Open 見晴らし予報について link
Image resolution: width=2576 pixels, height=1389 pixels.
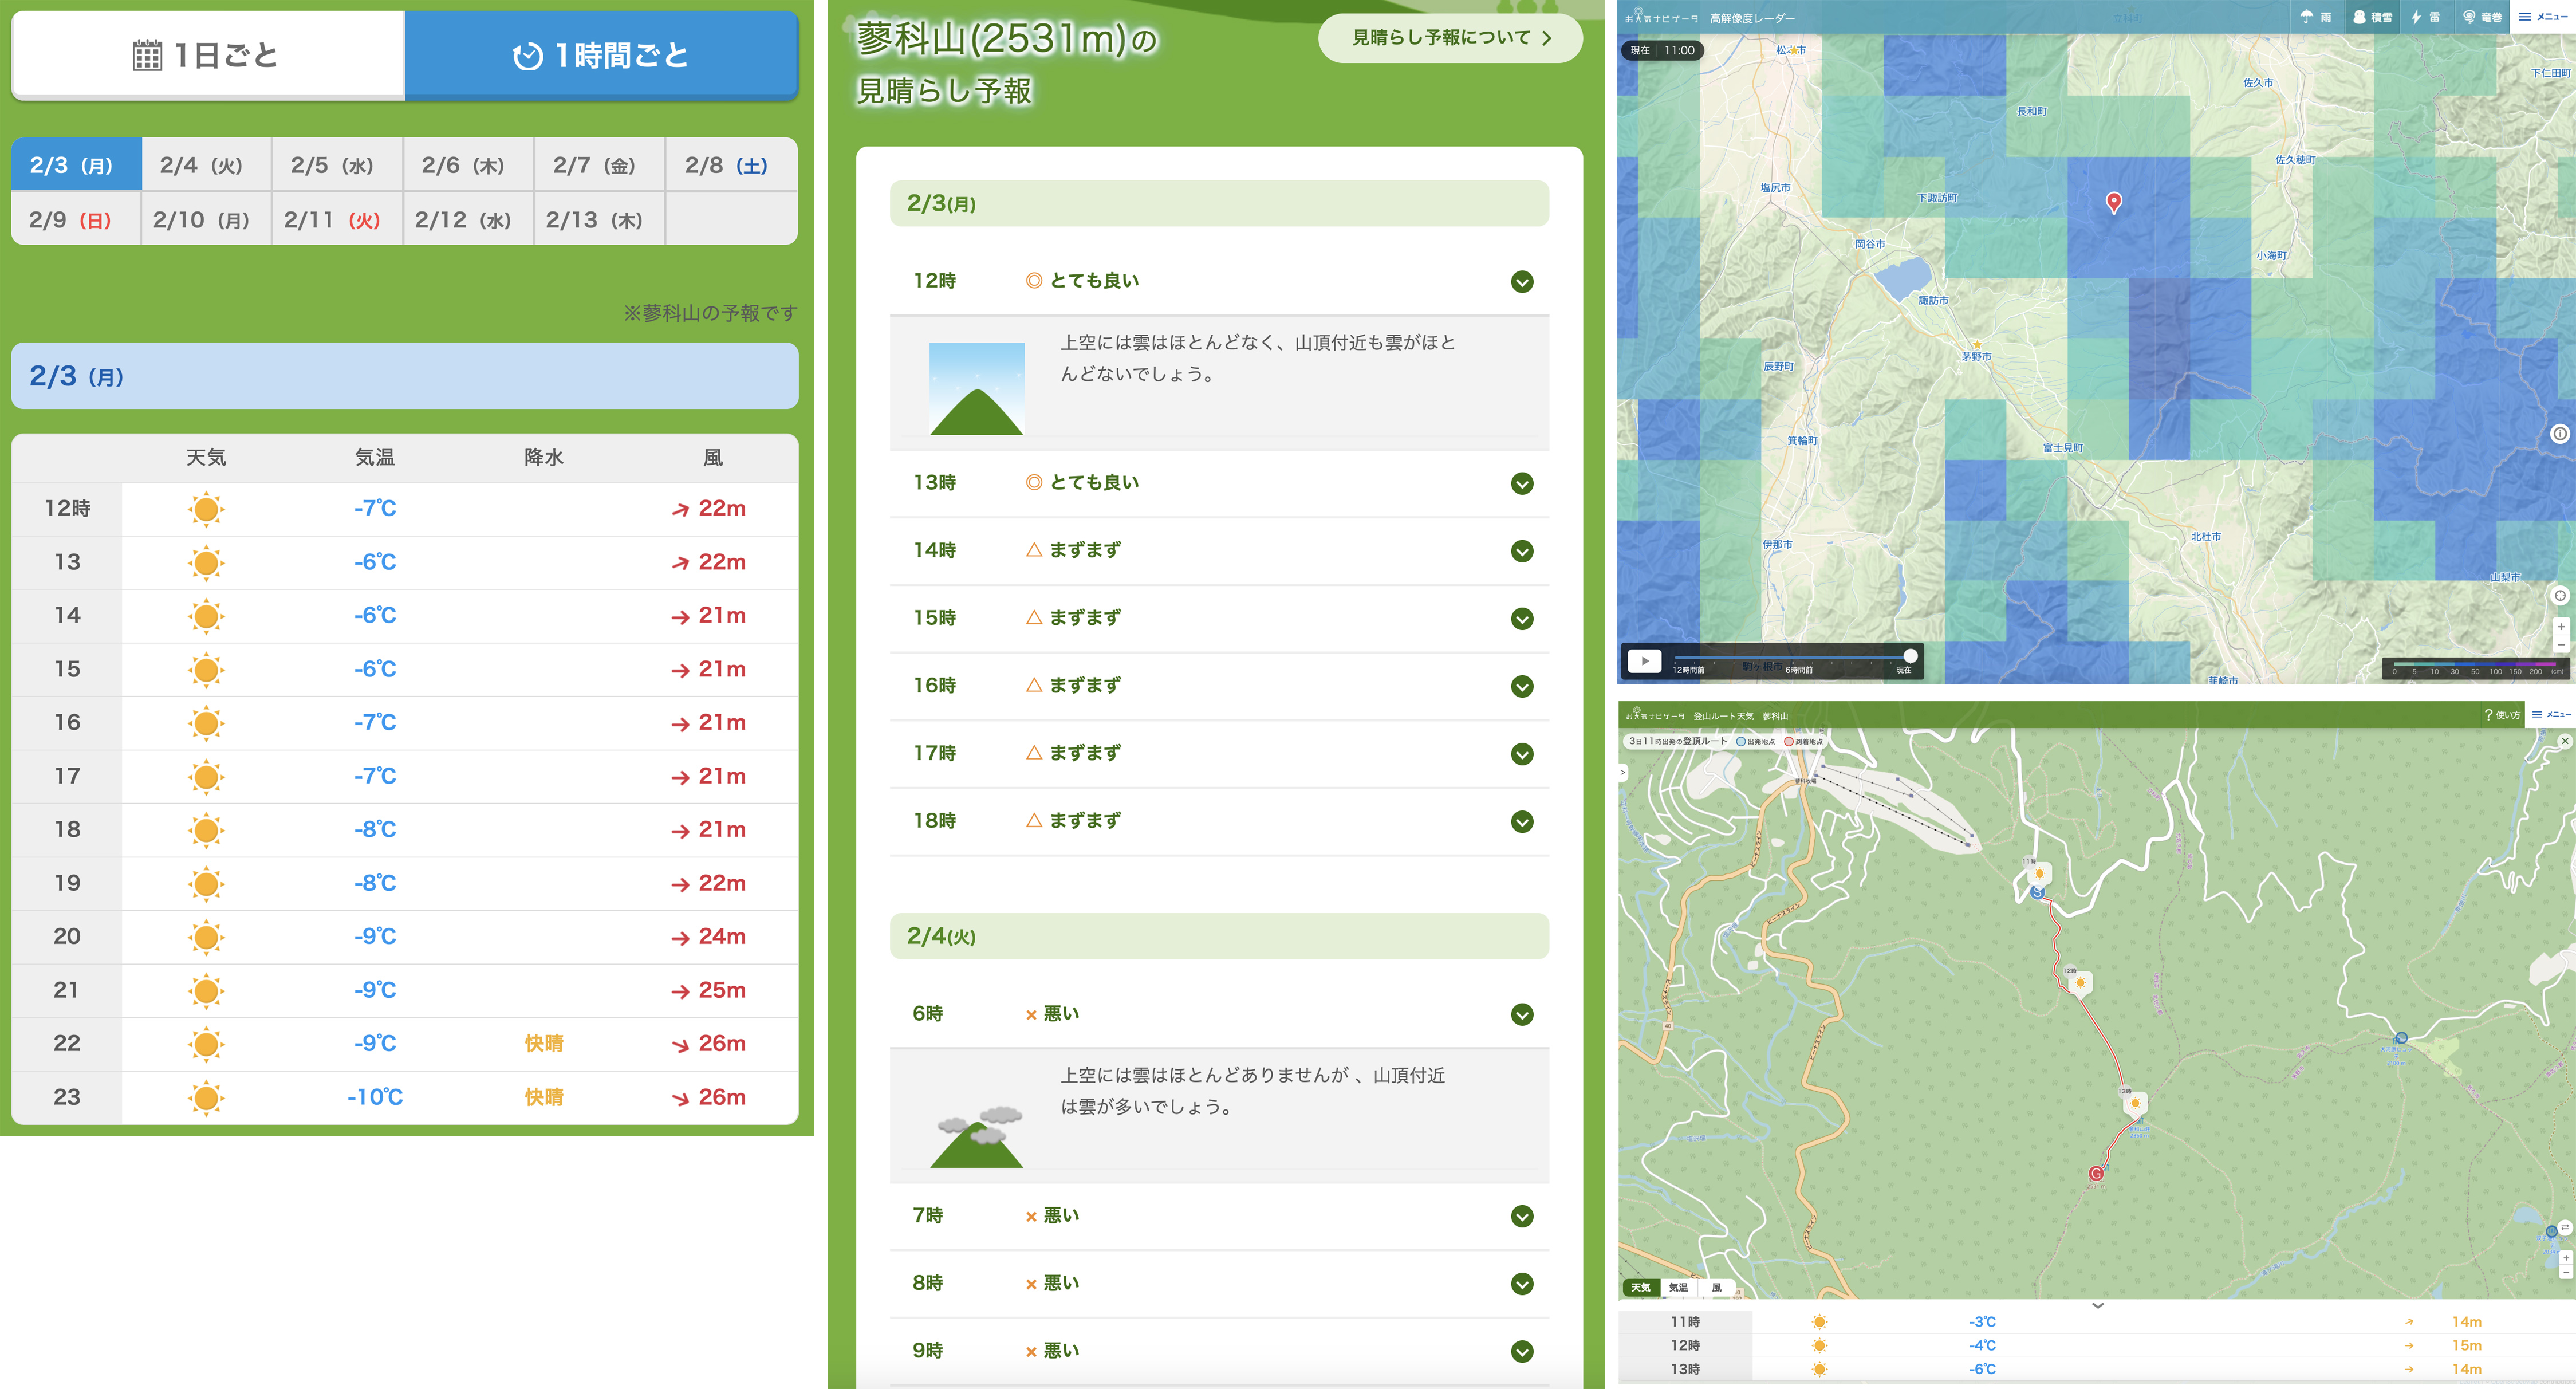1449,38
